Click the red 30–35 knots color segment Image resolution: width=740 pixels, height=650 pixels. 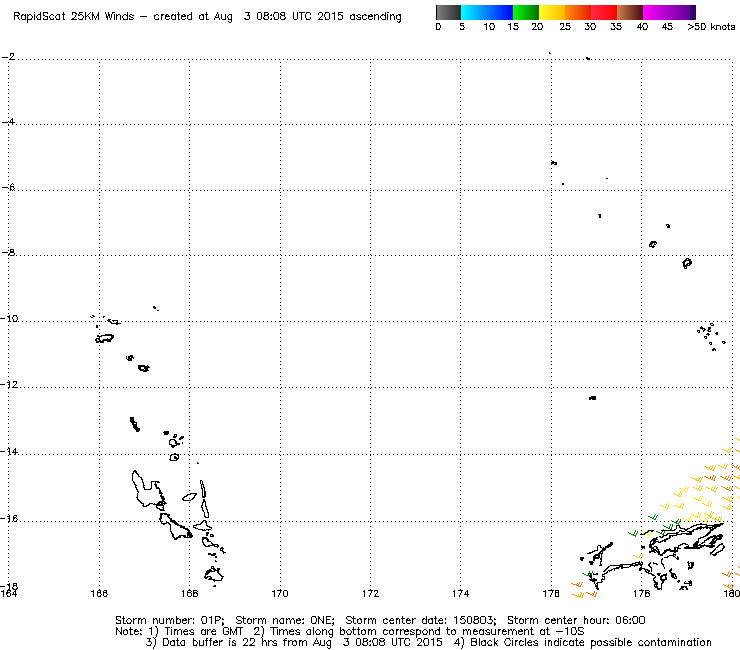pyautogui.click(x=604, y=12)
